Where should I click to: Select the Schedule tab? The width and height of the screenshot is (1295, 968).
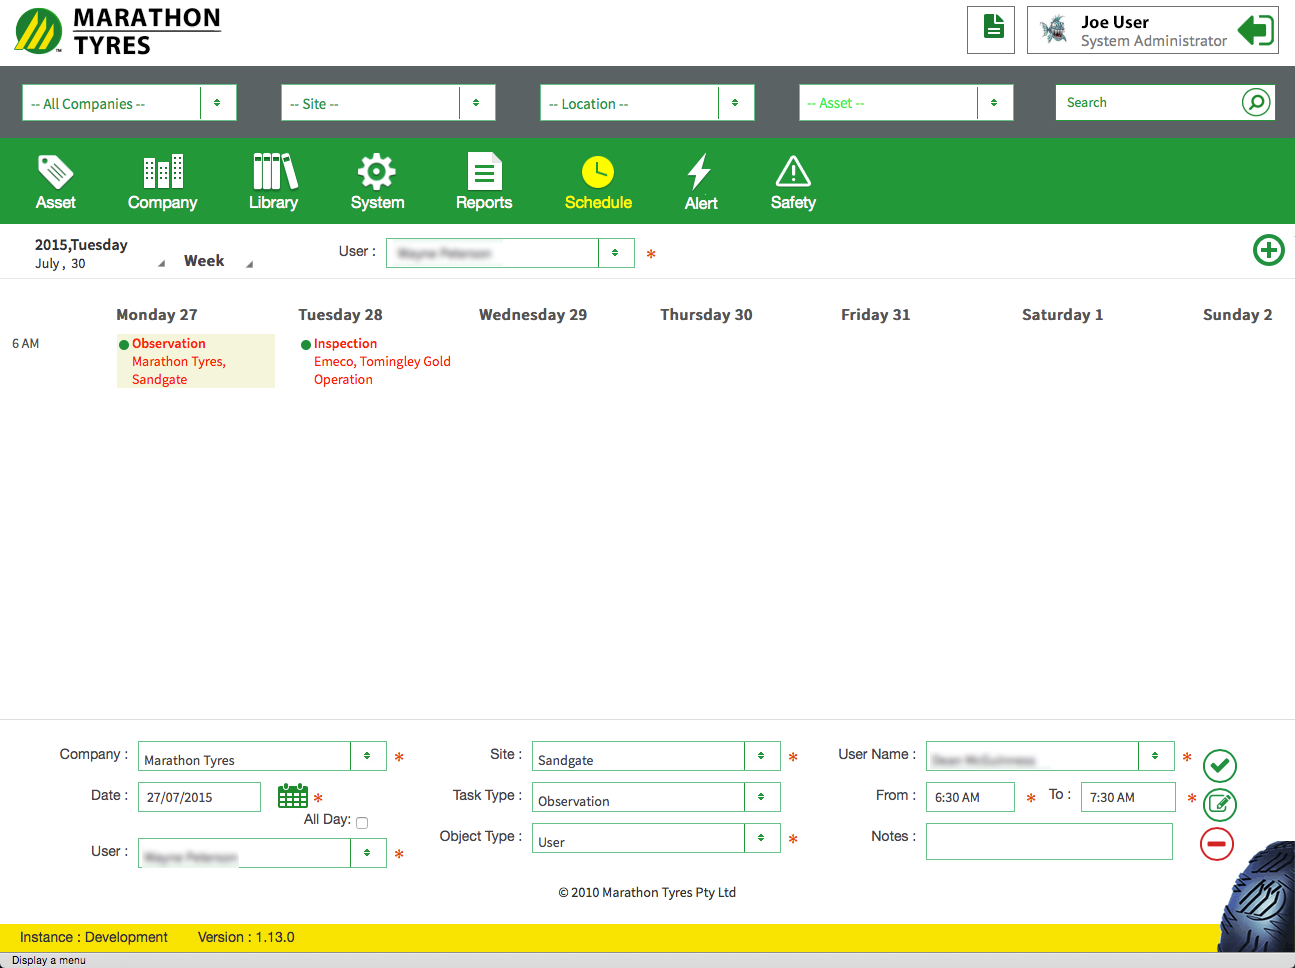click(x=598, y=182)
